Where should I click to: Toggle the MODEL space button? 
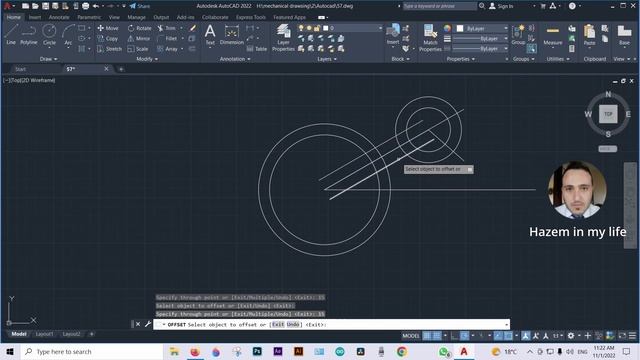411,336
